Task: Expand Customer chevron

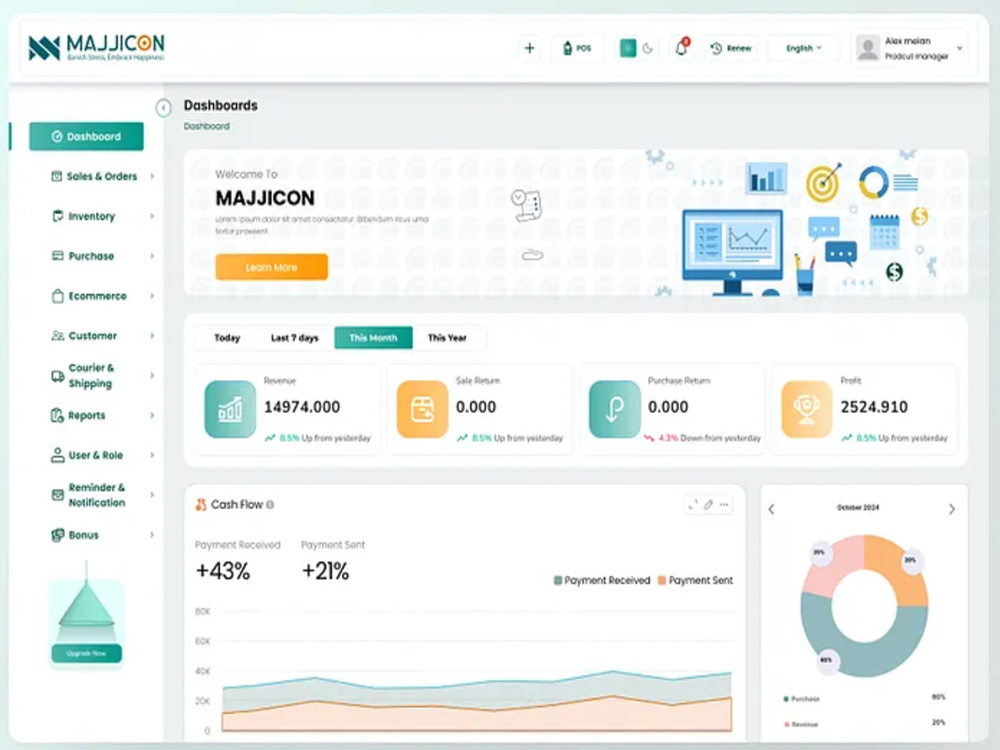Action: [x=152, y=335]
